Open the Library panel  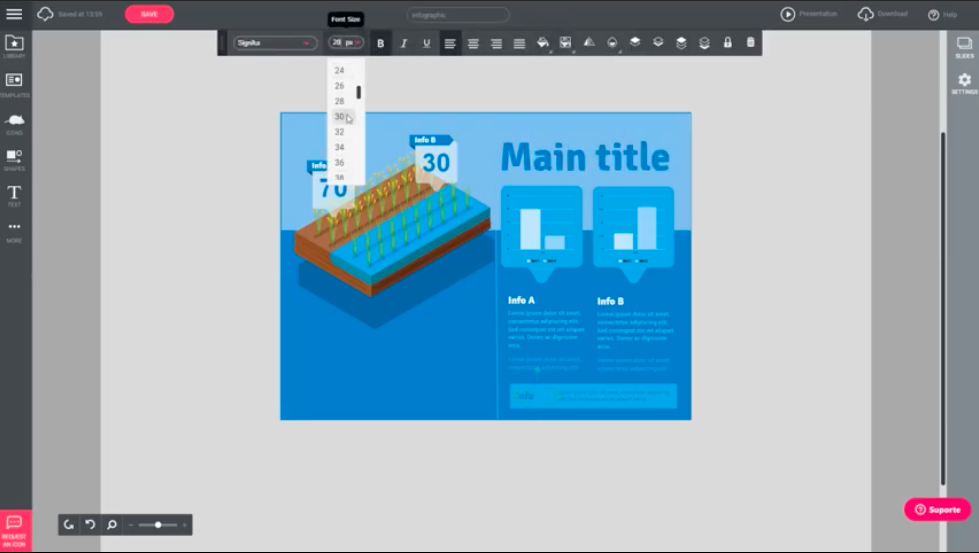14,46
